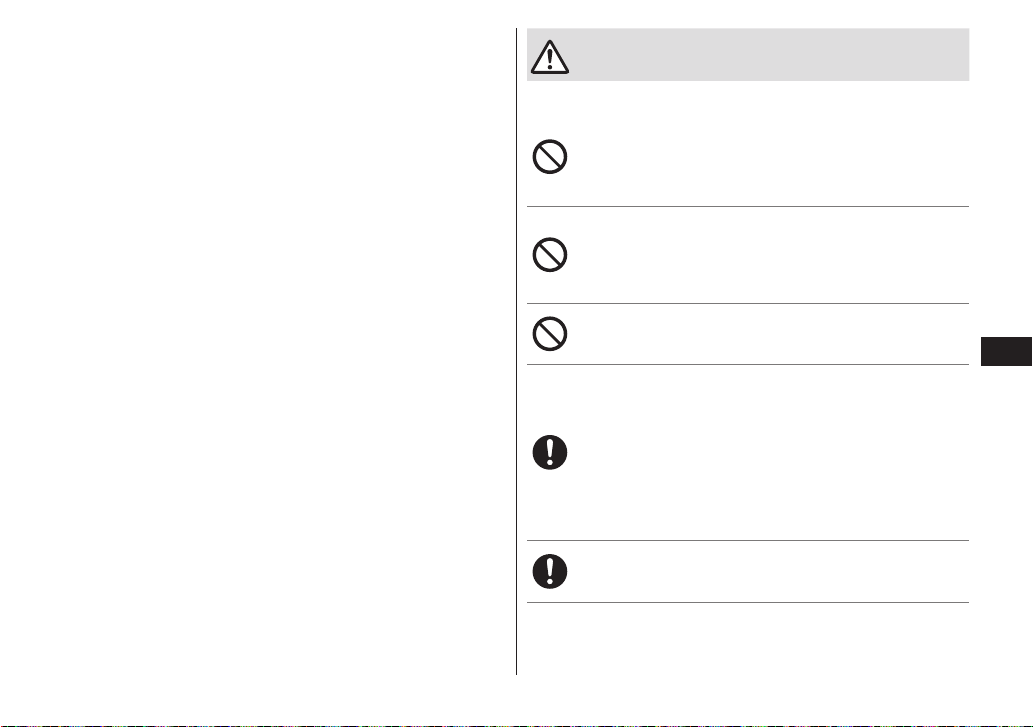Screen dimensions: 1033x727
Task: Select the lowest prohibition circle icon
Action: [549, 334]
